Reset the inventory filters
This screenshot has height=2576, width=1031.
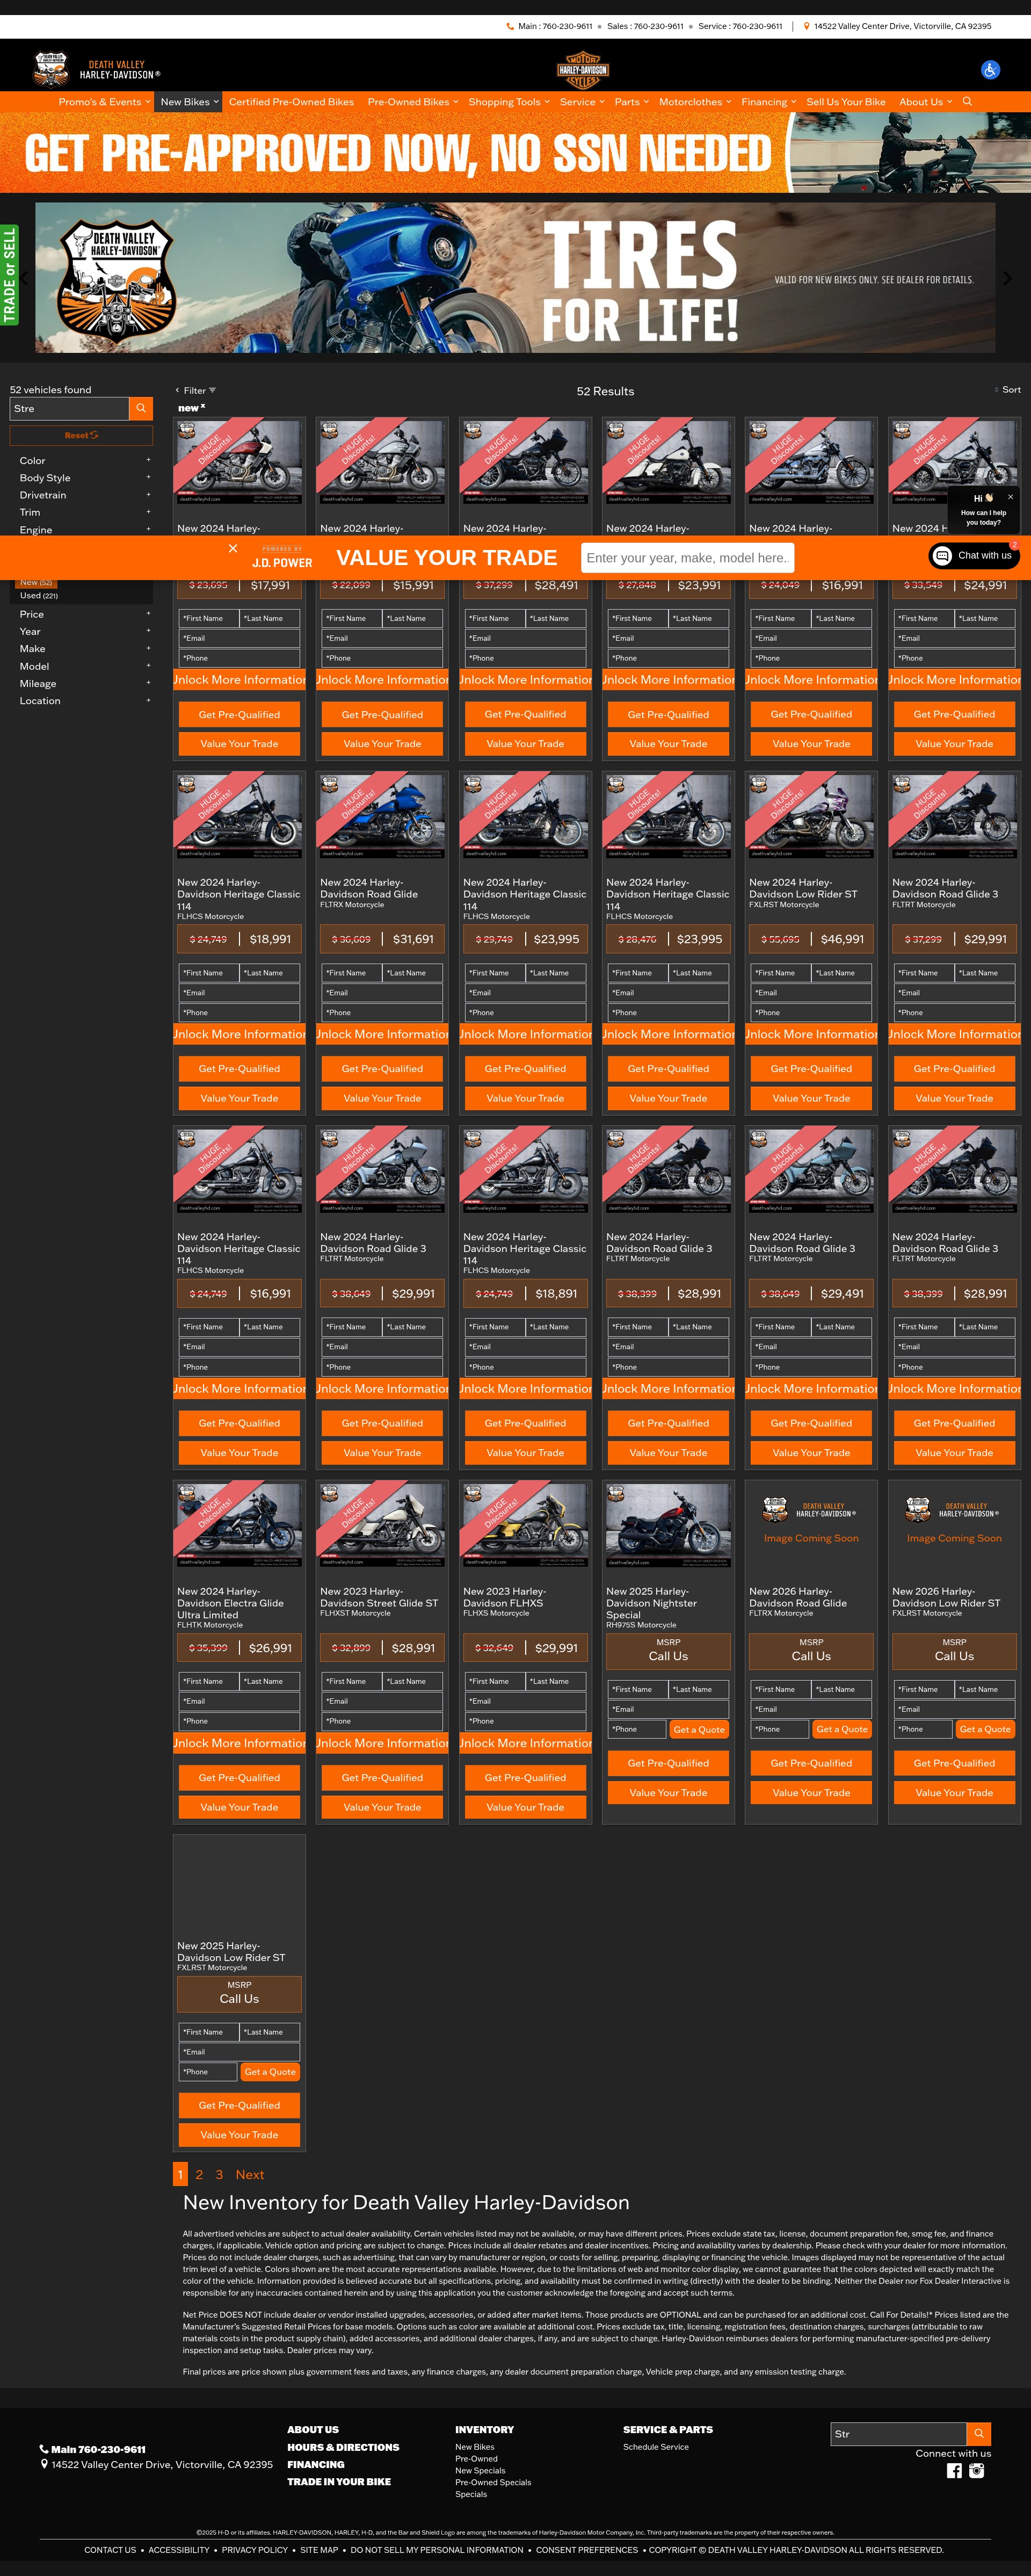81,436
